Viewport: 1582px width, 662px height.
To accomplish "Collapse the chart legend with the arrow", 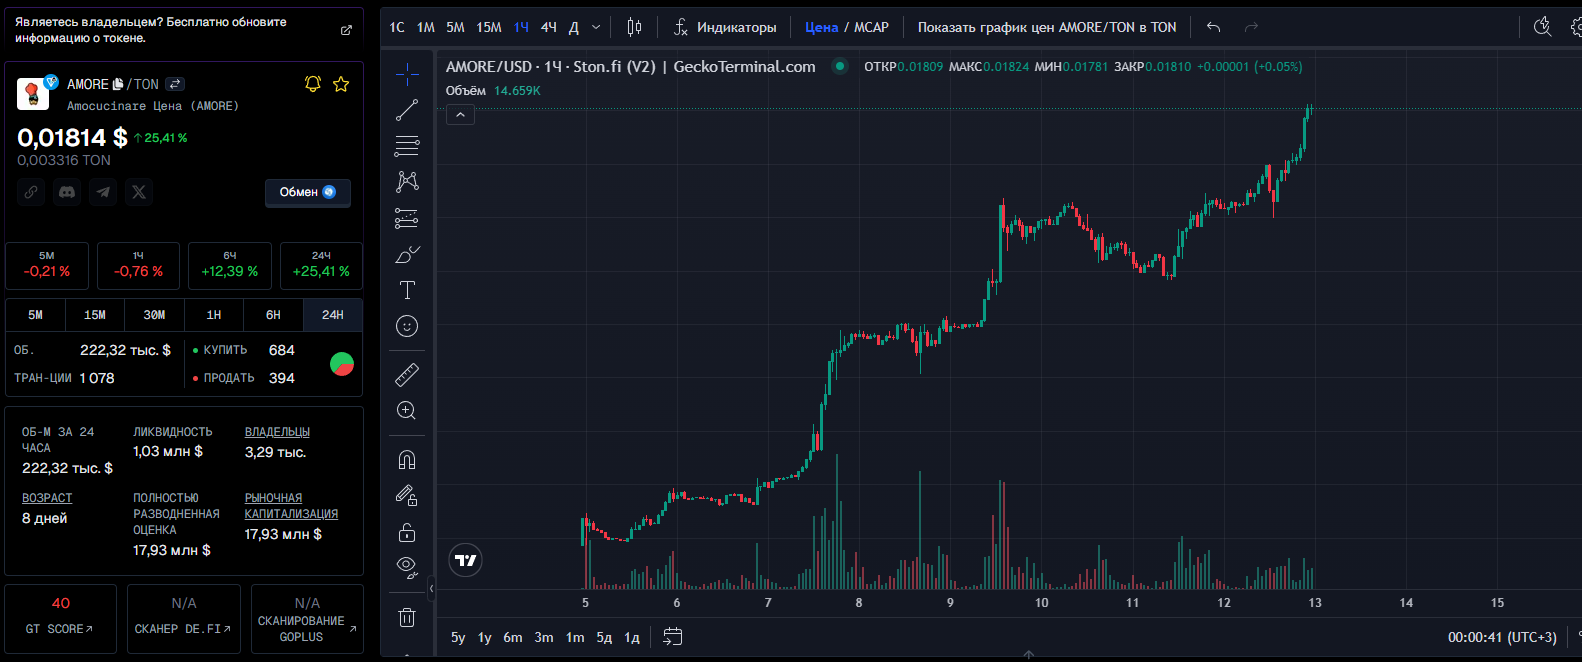I will [x=460, y=115].
